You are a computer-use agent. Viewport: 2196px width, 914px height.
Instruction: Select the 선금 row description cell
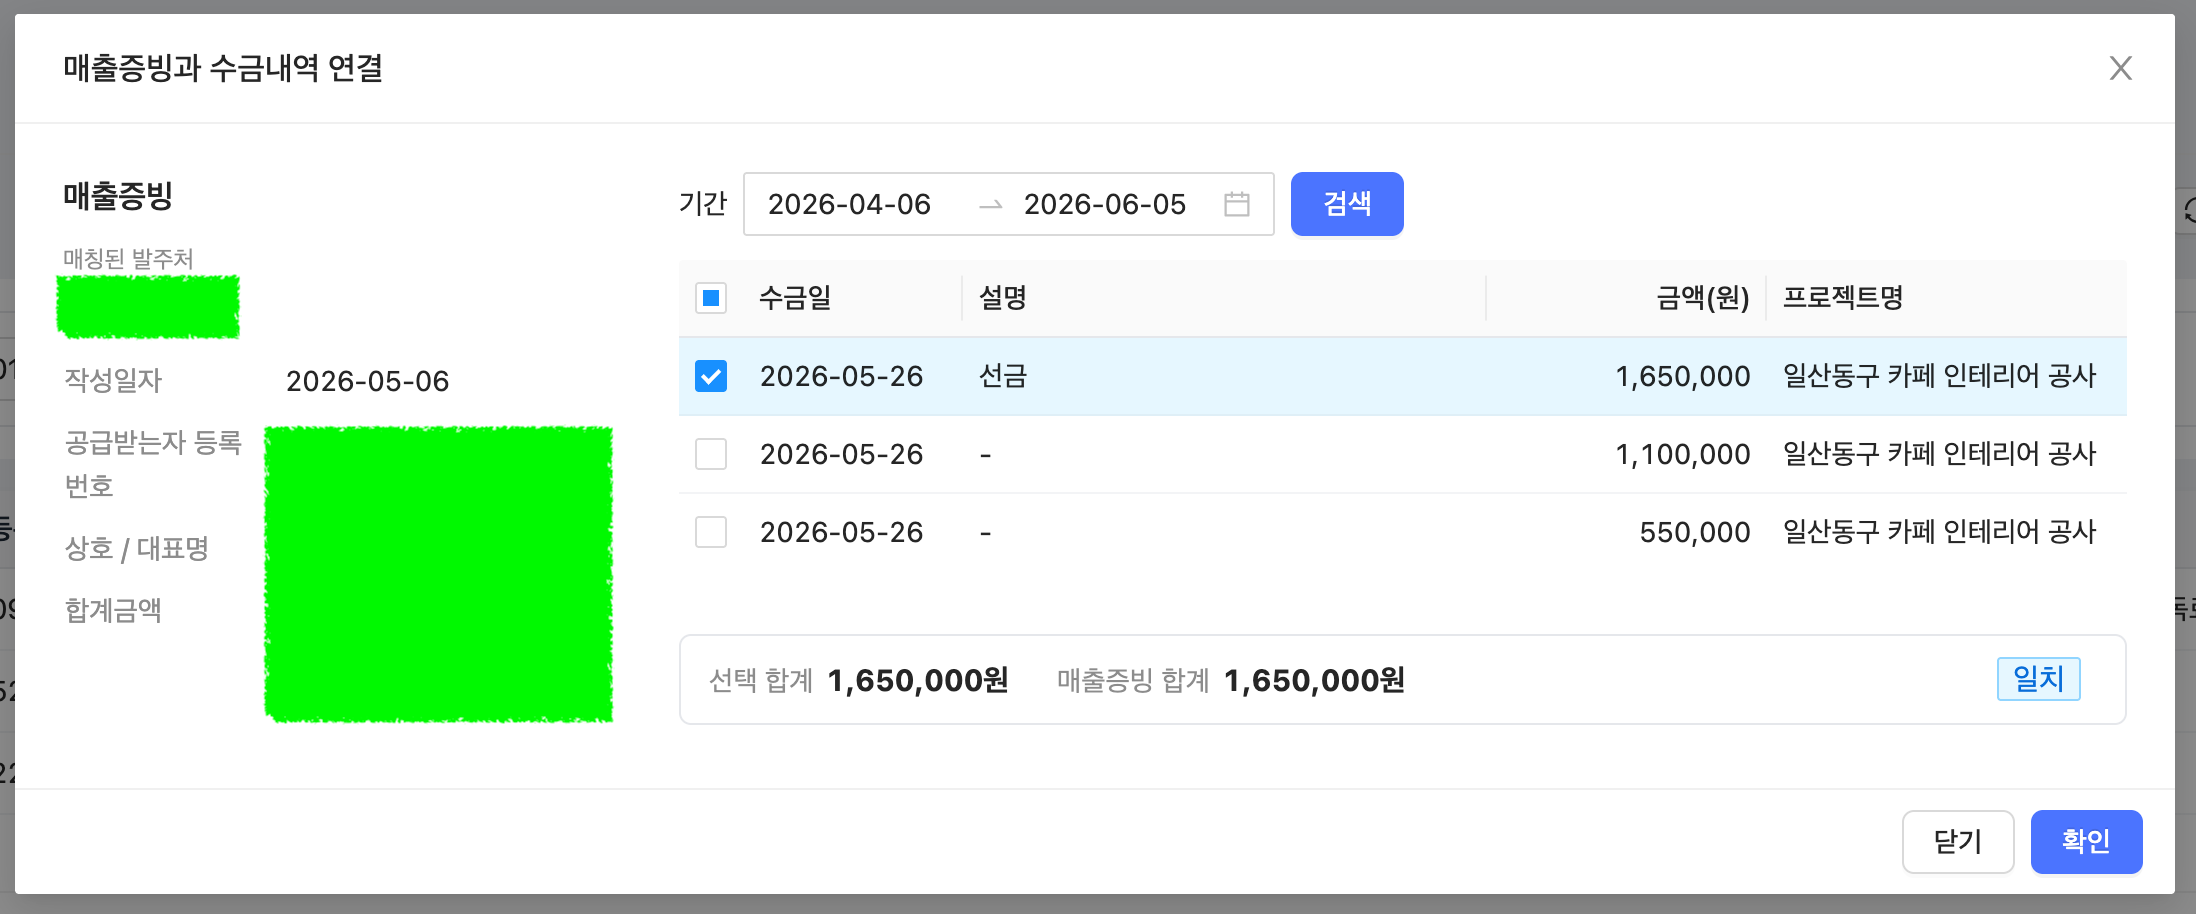pos(1003,376)
